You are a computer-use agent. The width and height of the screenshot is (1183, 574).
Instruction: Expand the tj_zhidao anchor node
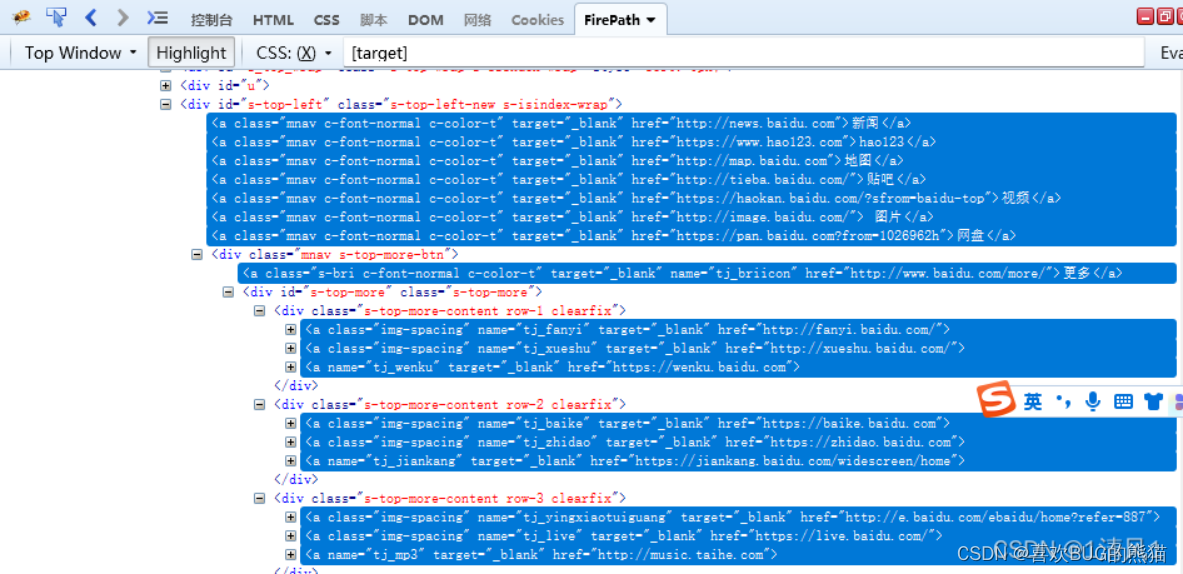290,442
